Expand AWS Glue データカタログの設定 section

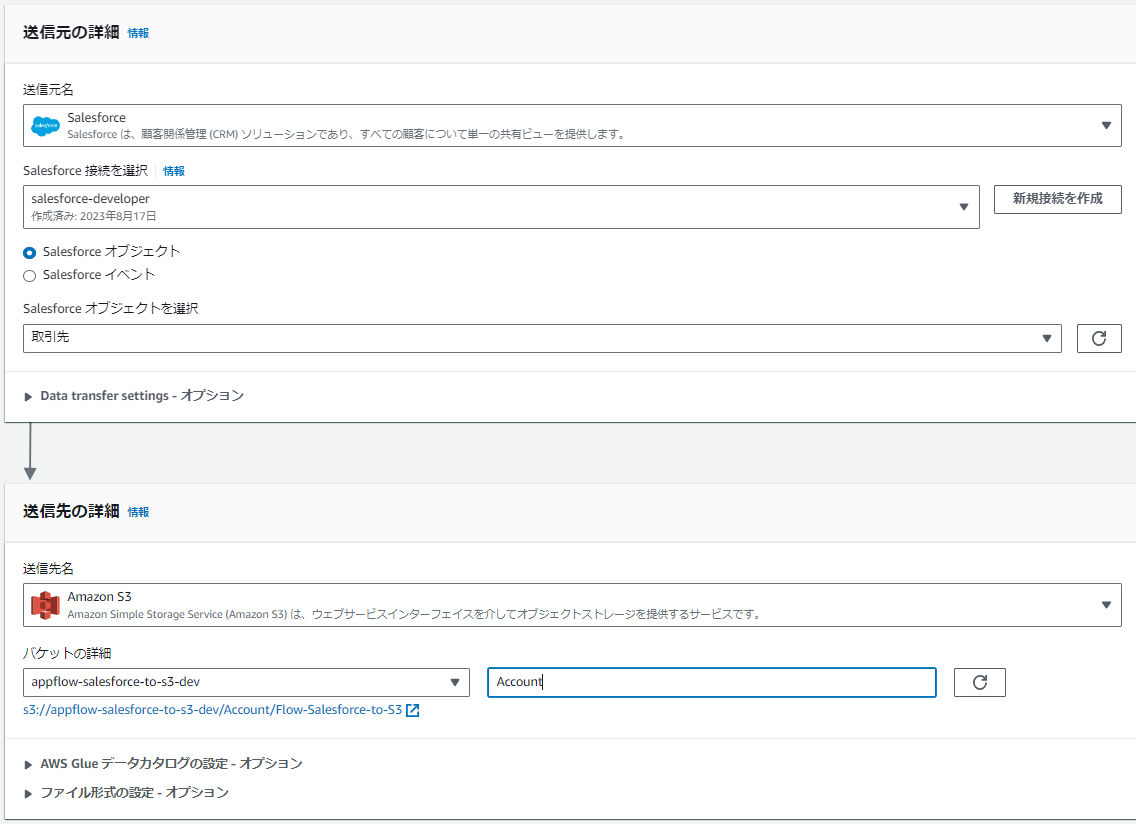click(x=164, y=764)
